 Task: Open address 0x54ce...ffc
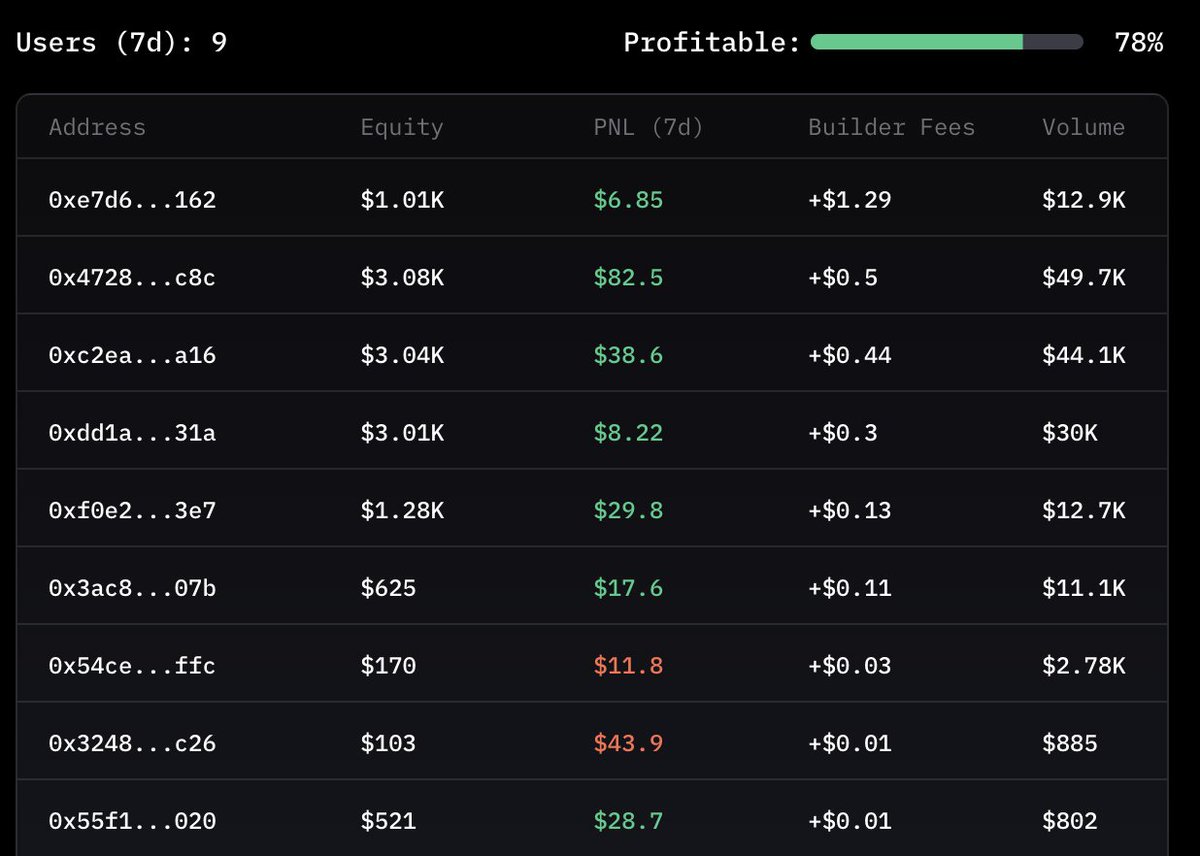pos(132,666)
